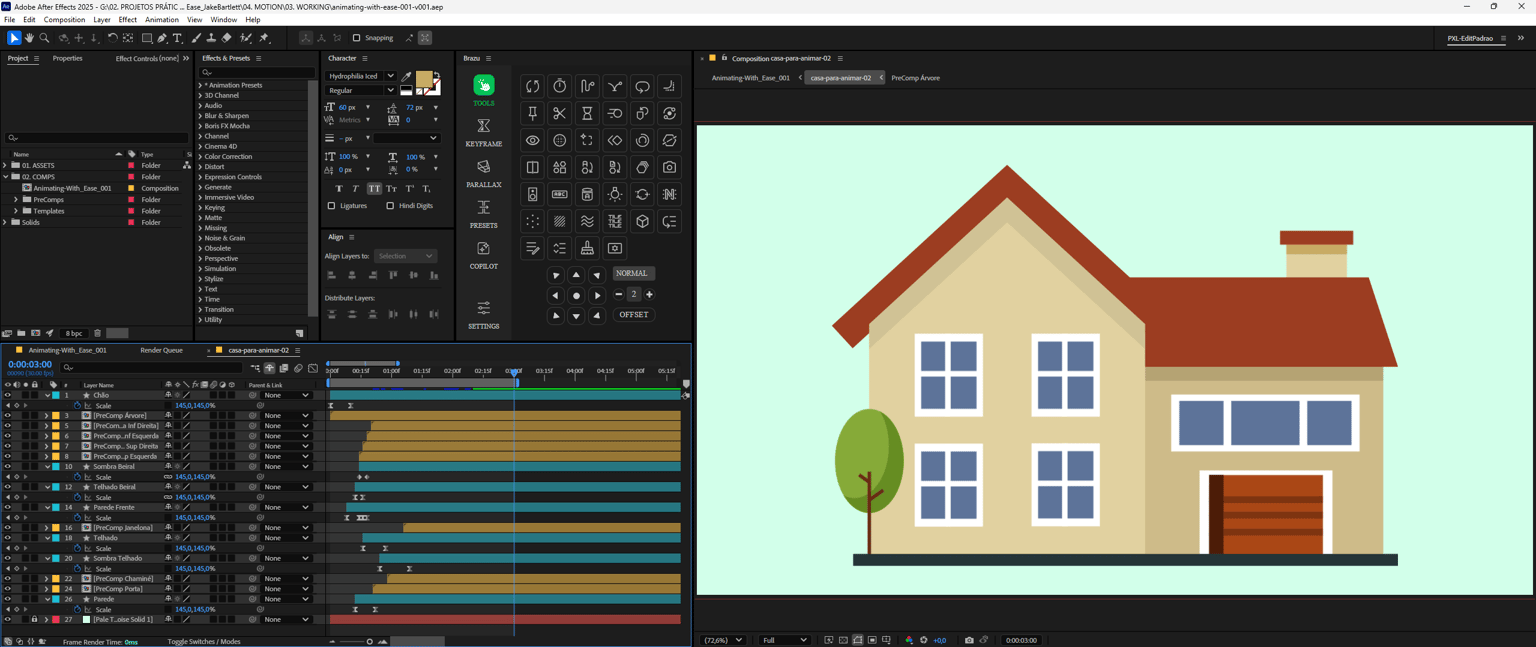This screenshot has height=647, width=1536.
Task: Select the Selection (arrow) tool
Action: coord(14,38)
